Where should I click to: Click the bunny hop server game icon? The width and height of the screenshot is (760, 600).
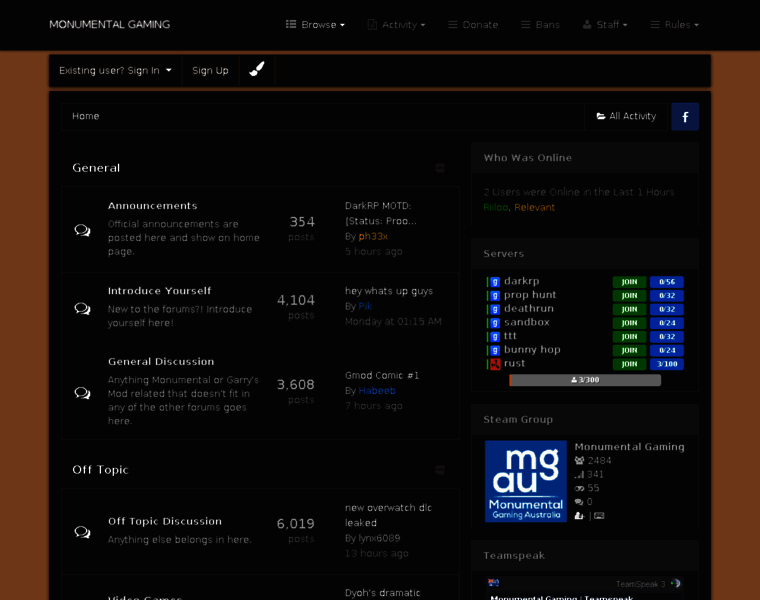point(495,350)
